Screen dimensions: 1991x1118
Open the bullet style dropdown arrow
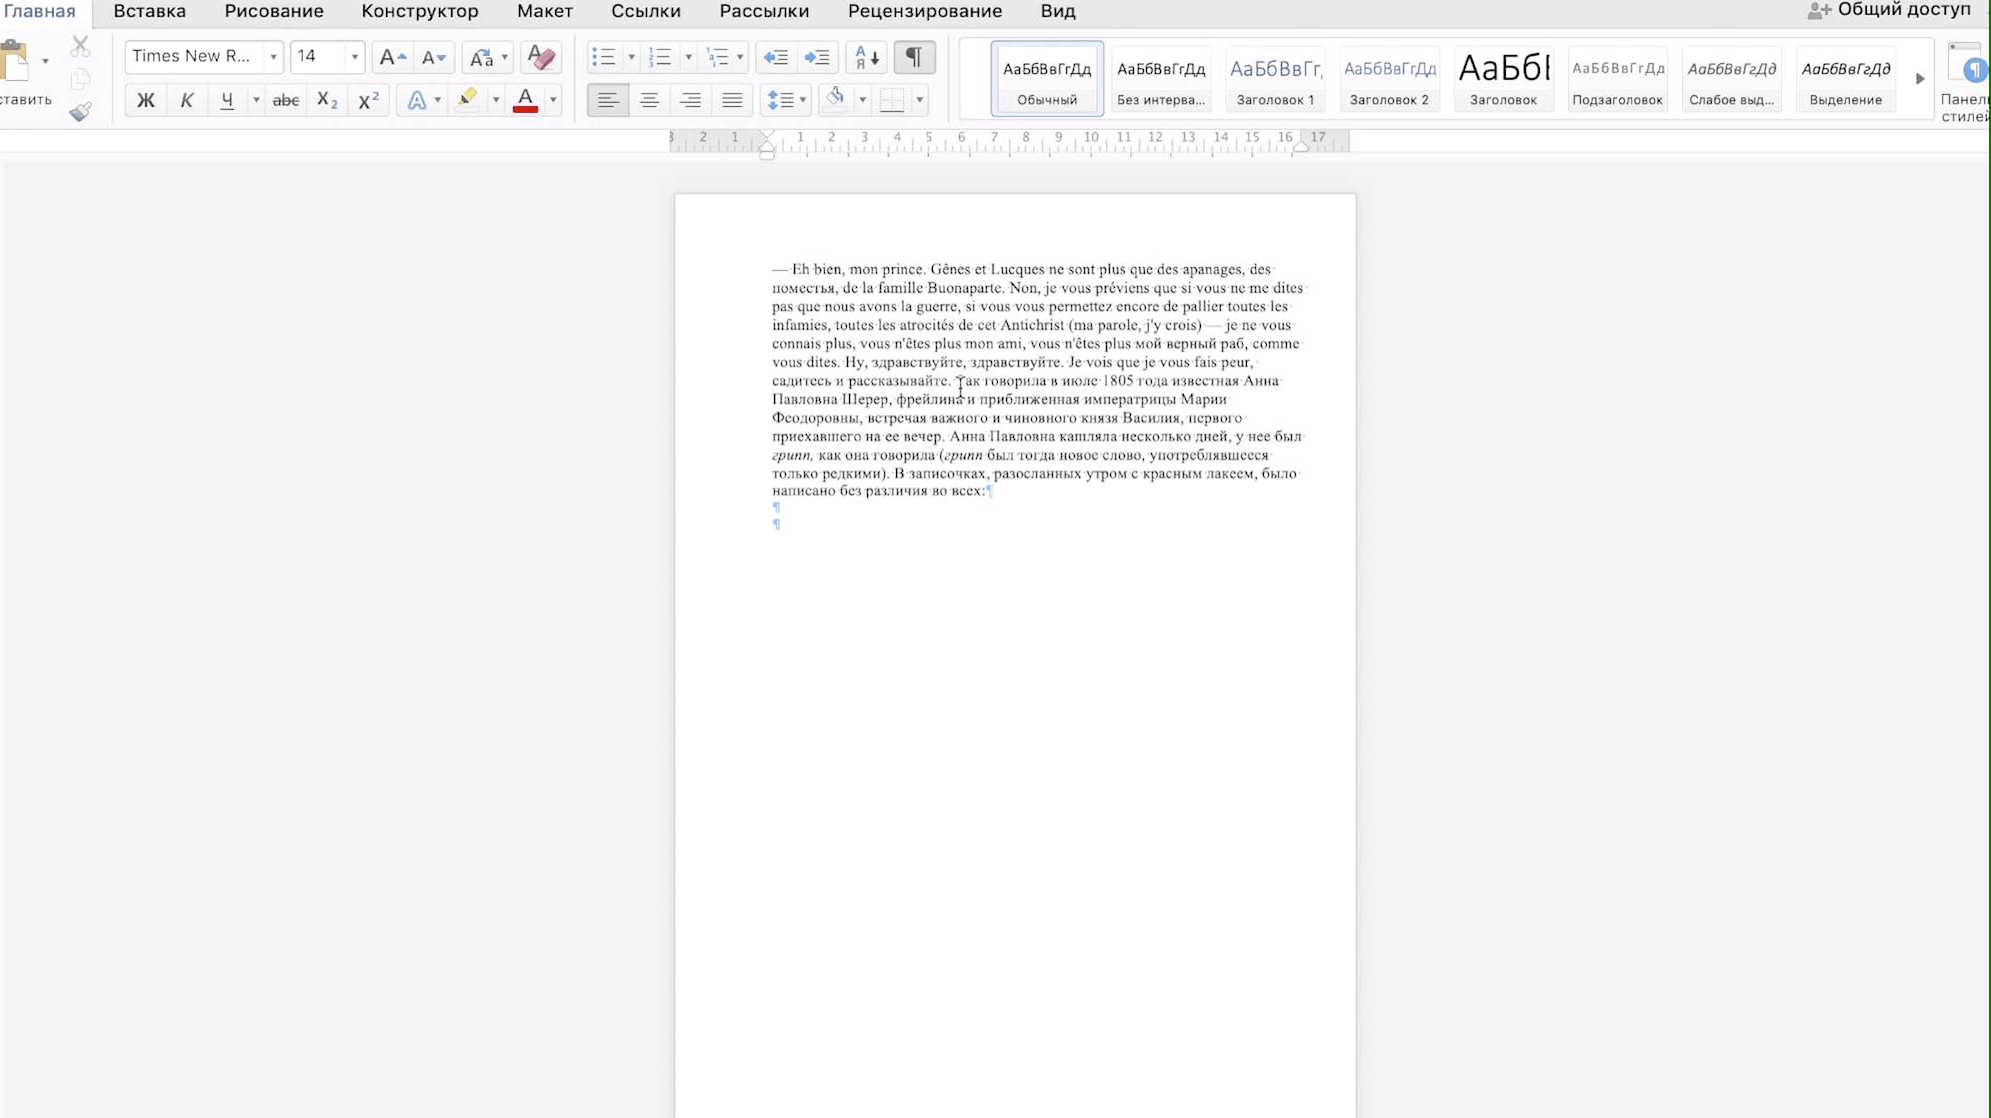[631, 57]
